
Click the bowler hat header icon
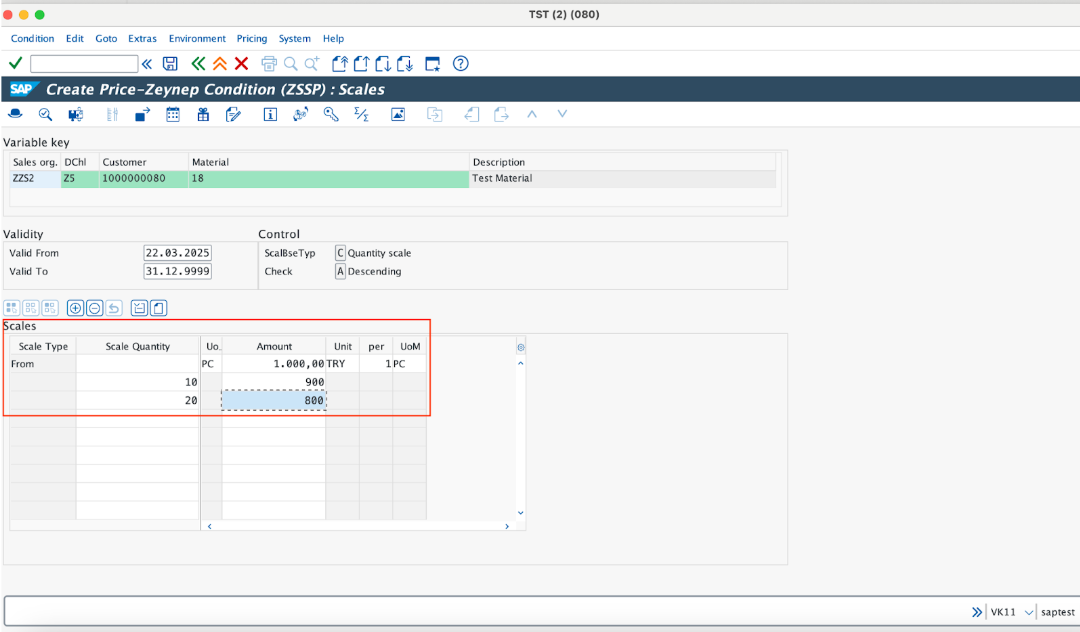tap(15, 114)
